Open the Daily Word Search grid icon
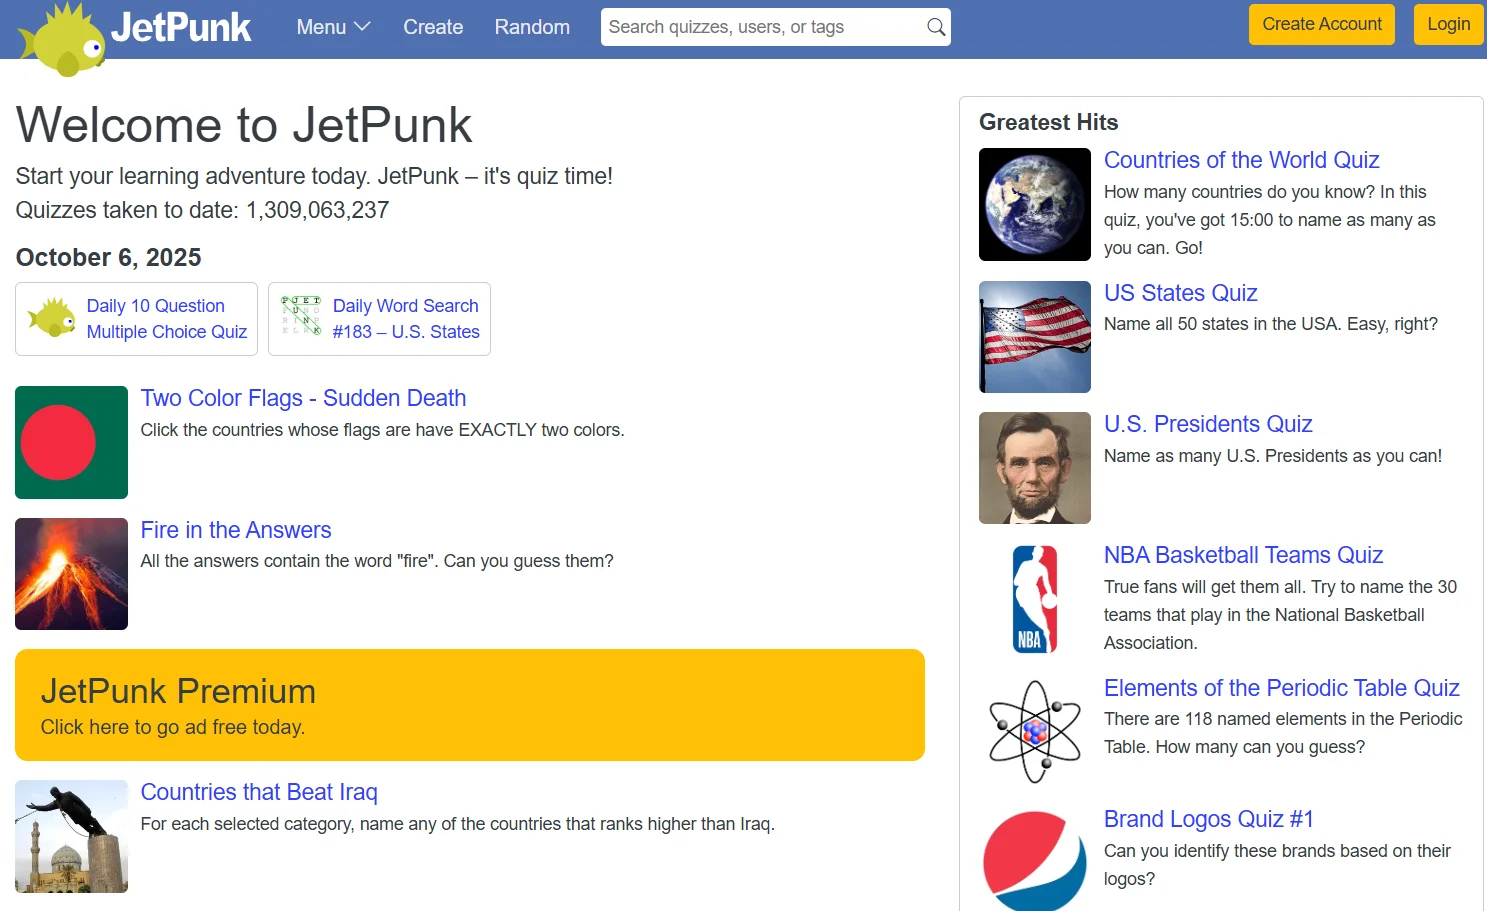1487x911 pixels. point(300,316)
